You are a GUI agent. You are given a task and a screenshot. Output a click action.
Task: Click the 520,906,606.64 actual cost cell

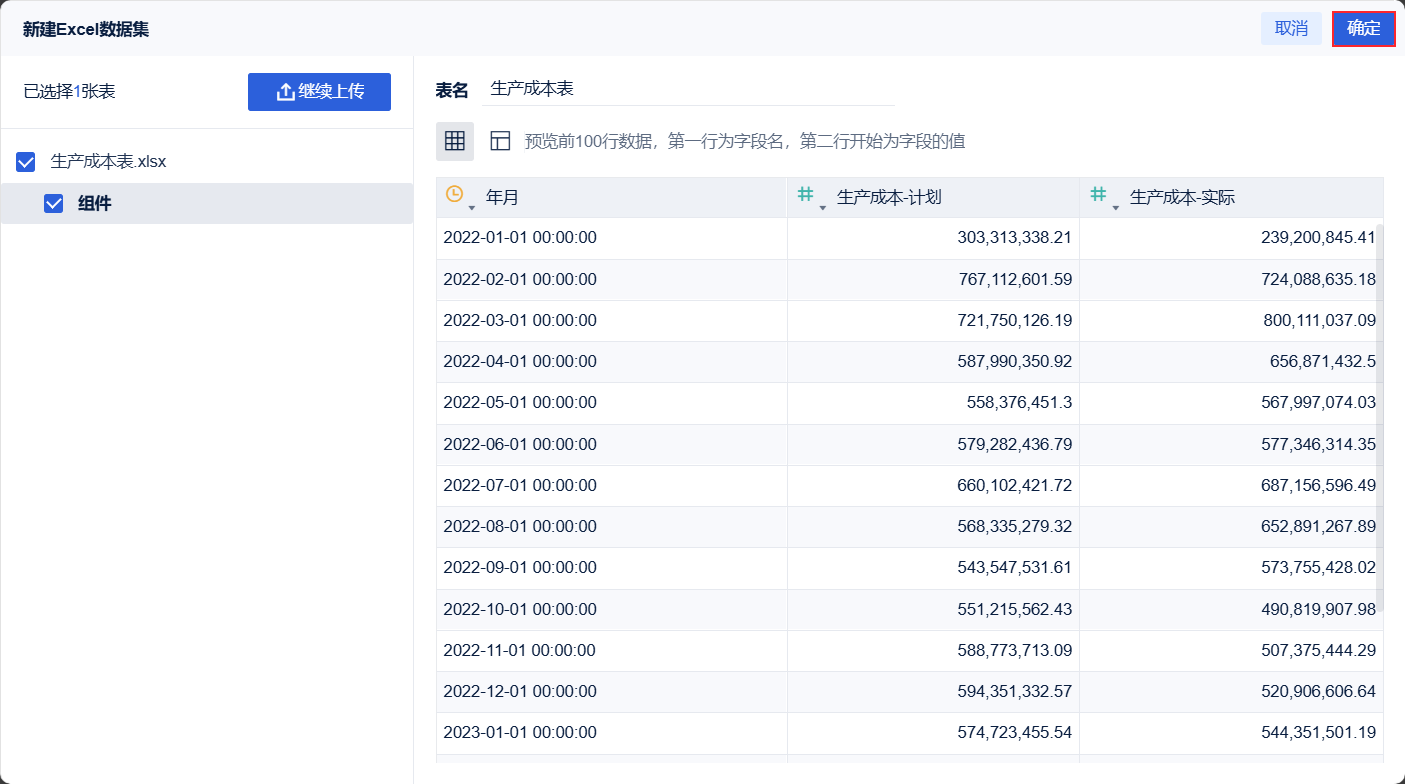(x=1232, y=692)
